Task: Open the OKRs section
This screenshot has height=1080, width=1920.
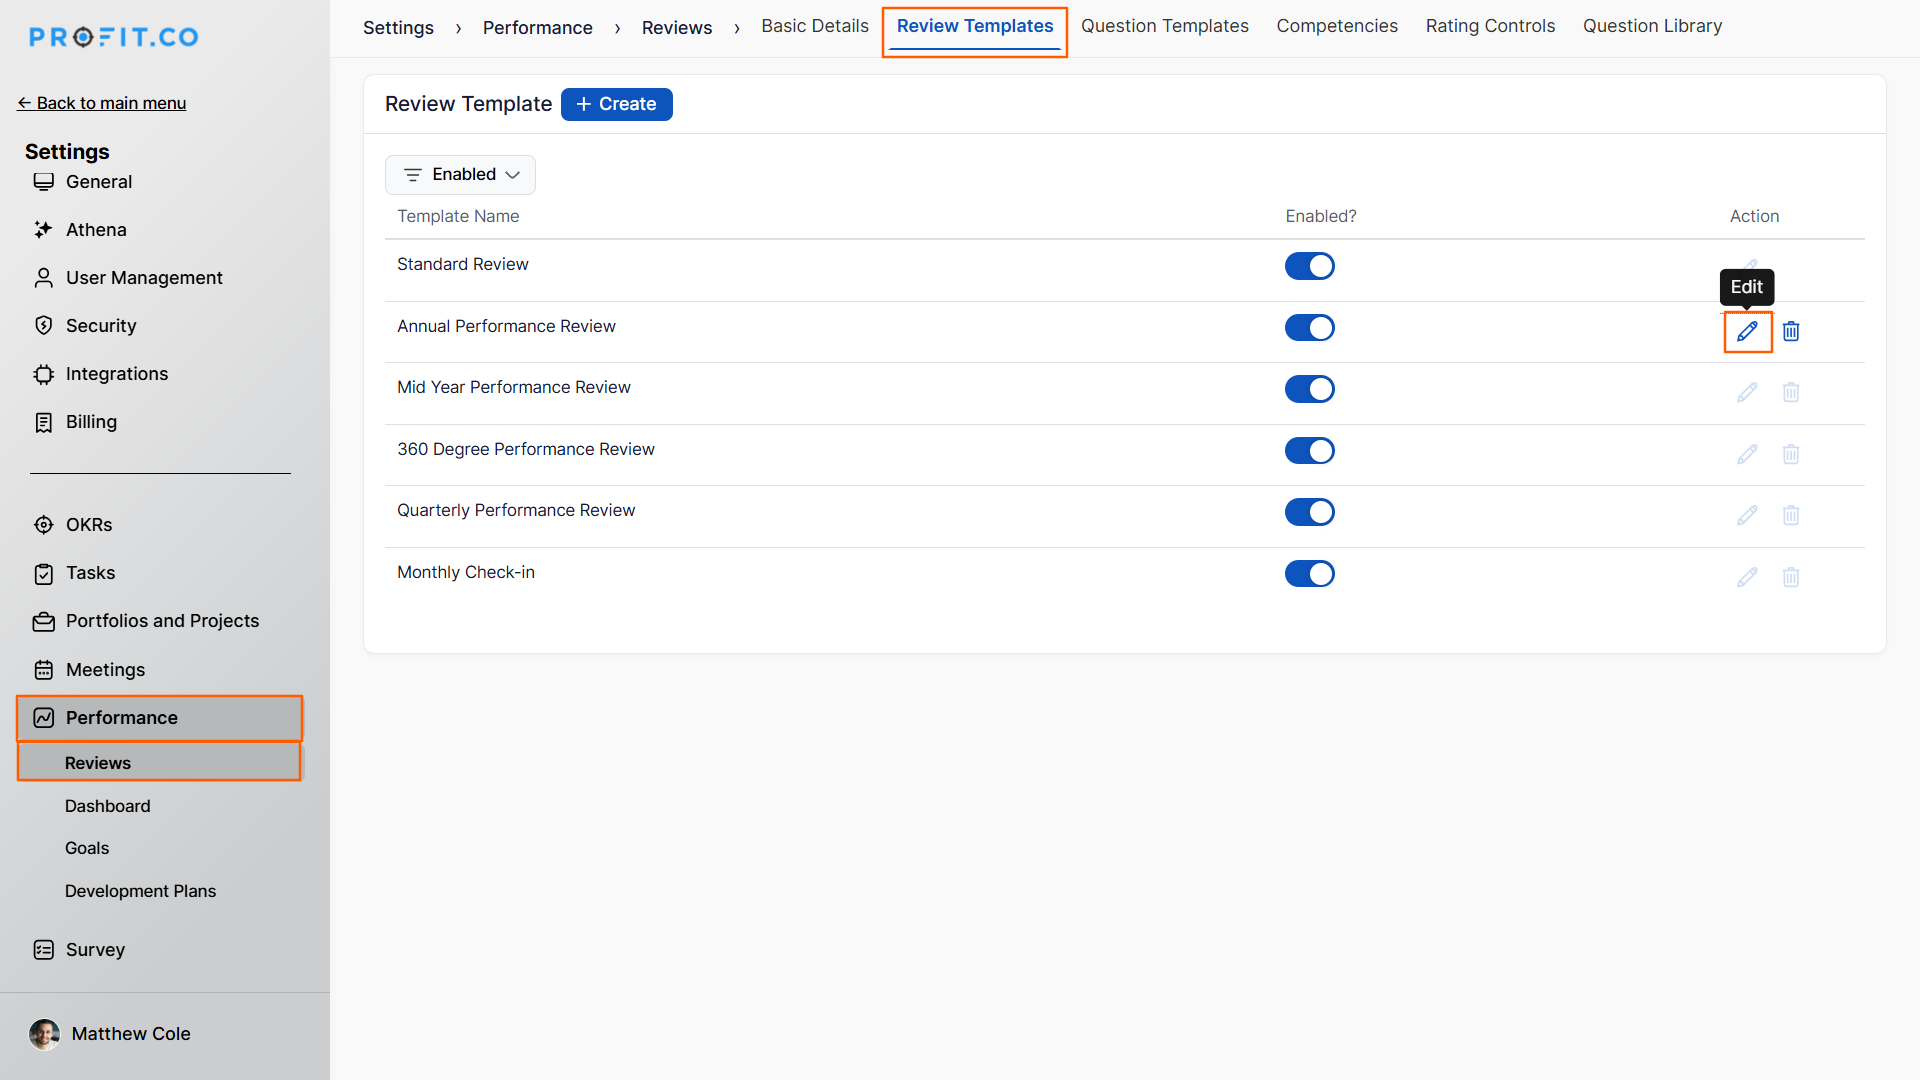Action: (x=89, y=525)
